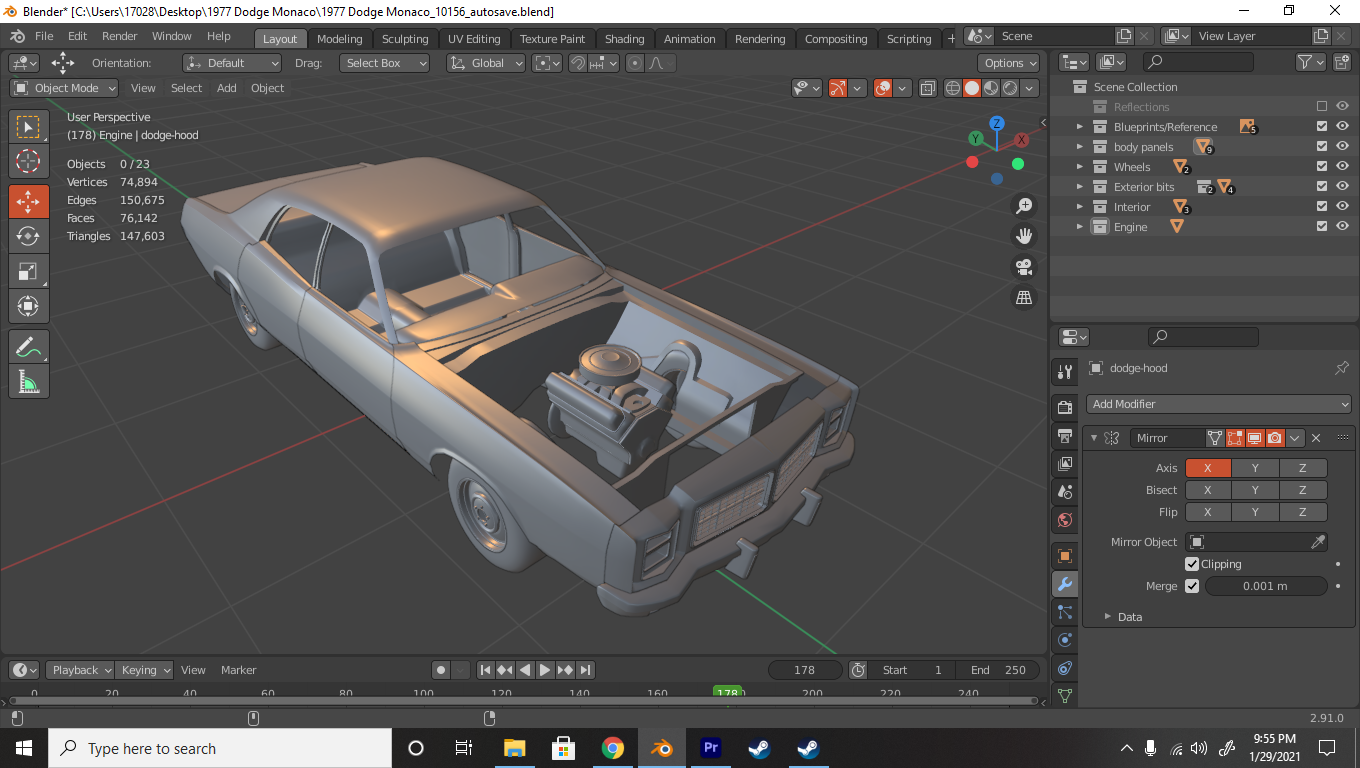Image resolution: width=1360 pixels, height=768 pixels.
Task: Open the Render menu
Action: [120, 36]
